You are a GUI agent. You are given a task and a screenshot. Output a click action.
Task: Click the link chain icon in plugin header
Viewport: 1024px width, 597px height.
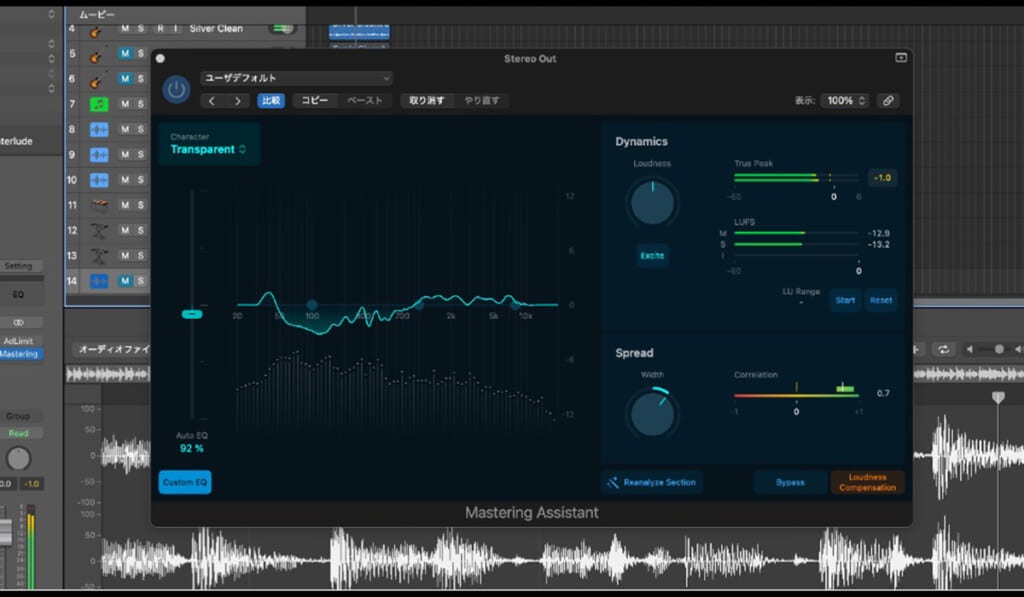[888, 101]
